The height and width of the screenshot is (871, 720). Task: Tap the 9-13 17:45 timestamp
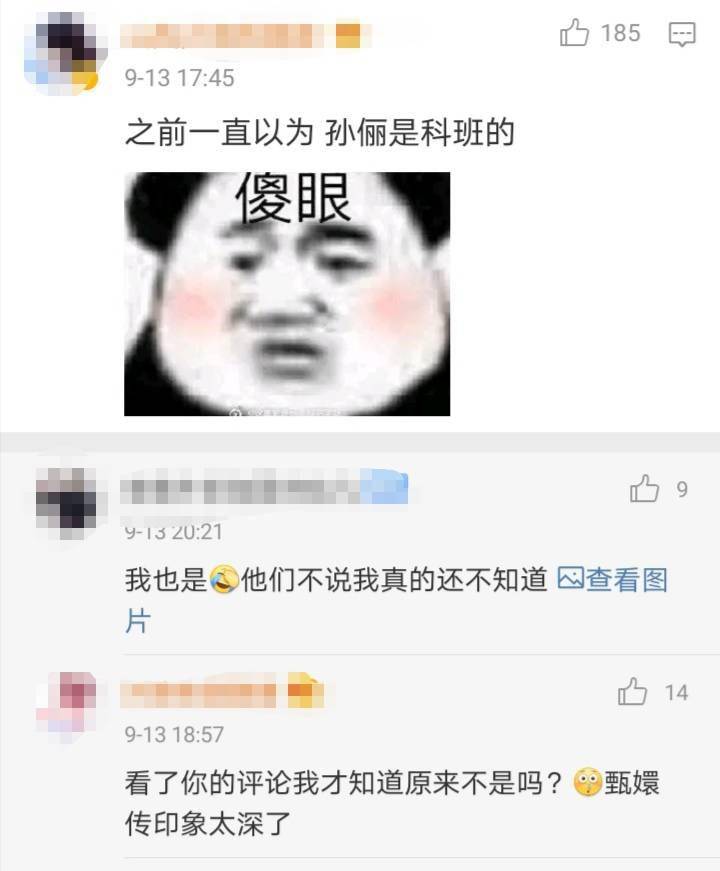coord(179,78)
